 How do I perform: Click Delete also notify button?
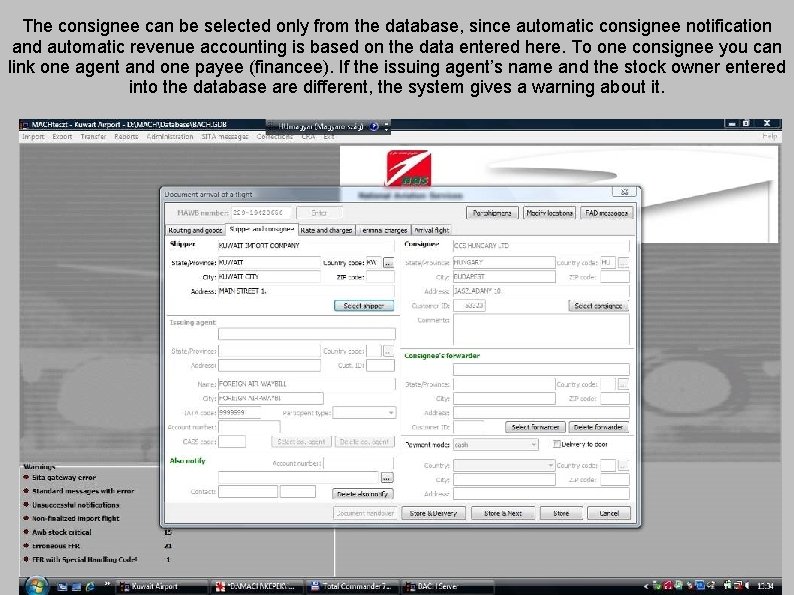(x=363, y=494)
